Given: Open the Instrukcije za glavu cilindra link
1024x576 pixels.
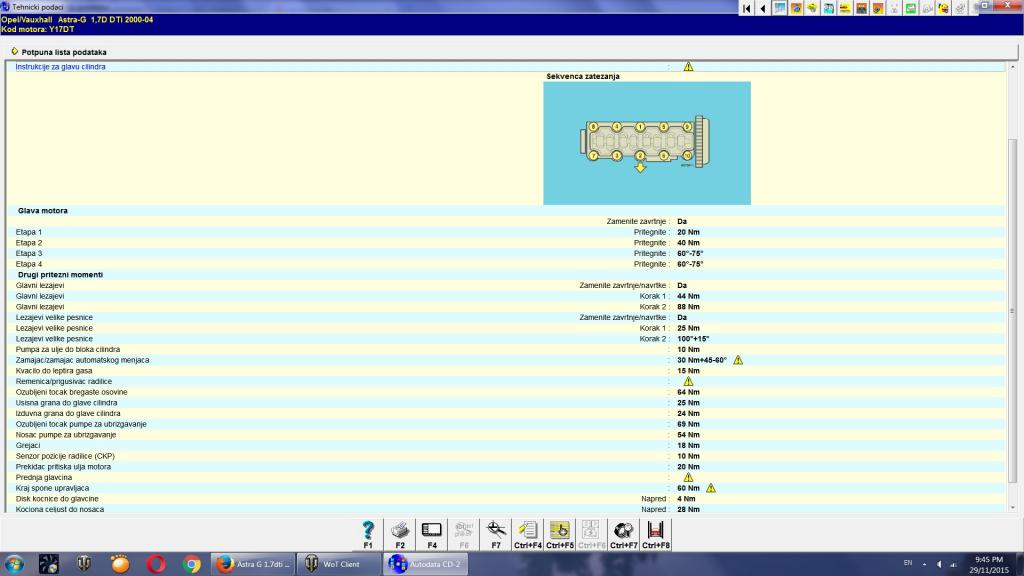Looking at the screenshot, I should point(60,67).
